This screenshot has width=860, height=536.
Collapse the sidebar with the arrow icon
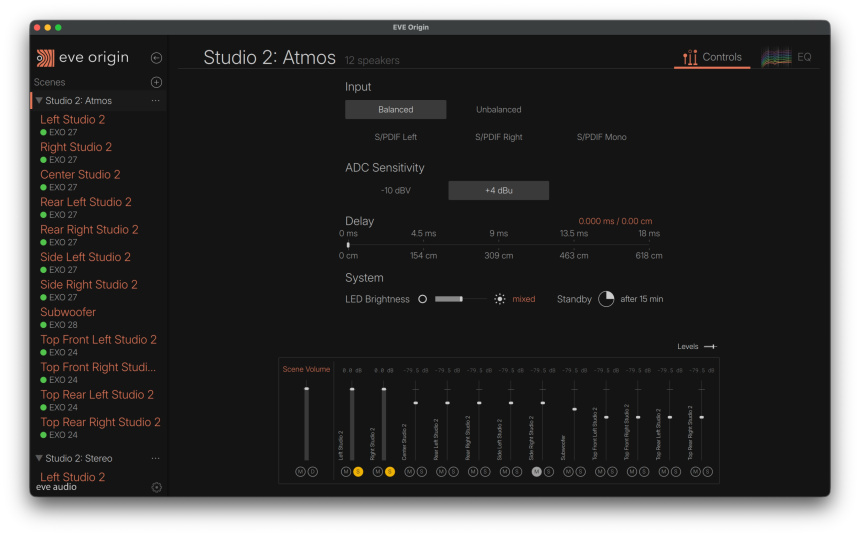click(156, 58)
